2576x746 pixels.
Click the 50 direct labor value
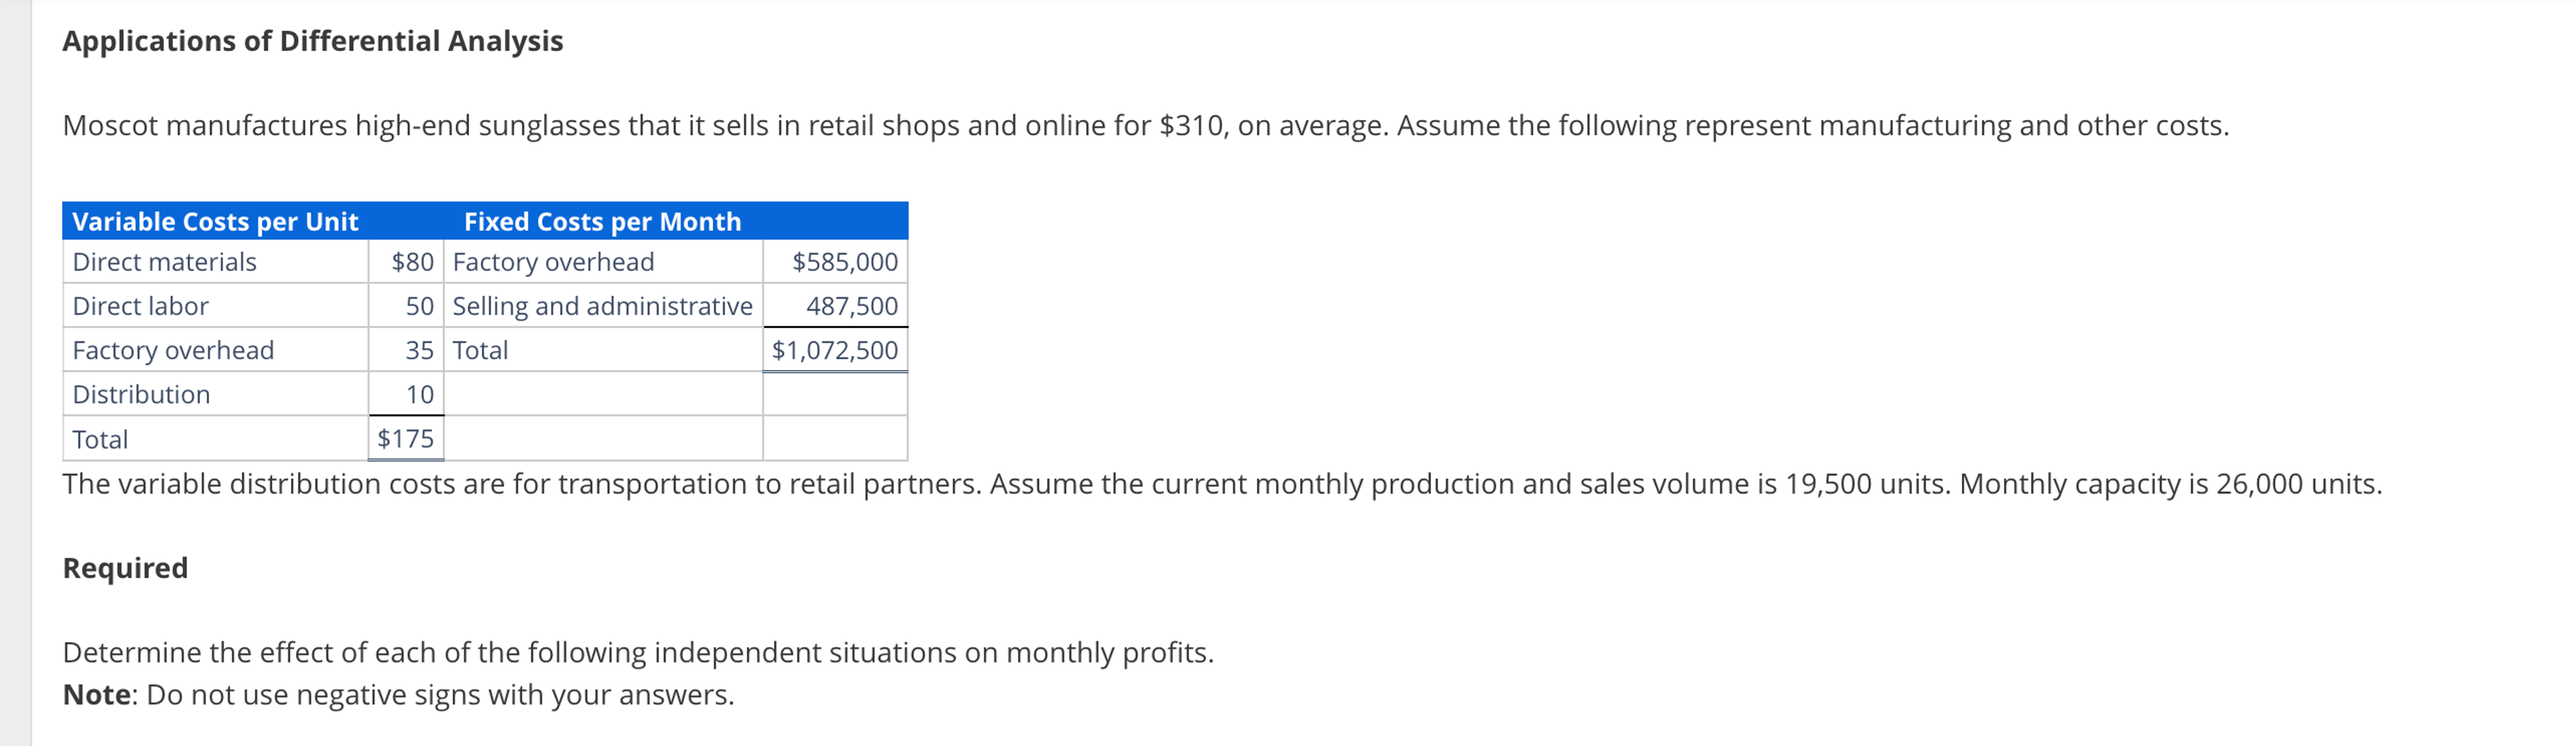(x=419, y=306)
